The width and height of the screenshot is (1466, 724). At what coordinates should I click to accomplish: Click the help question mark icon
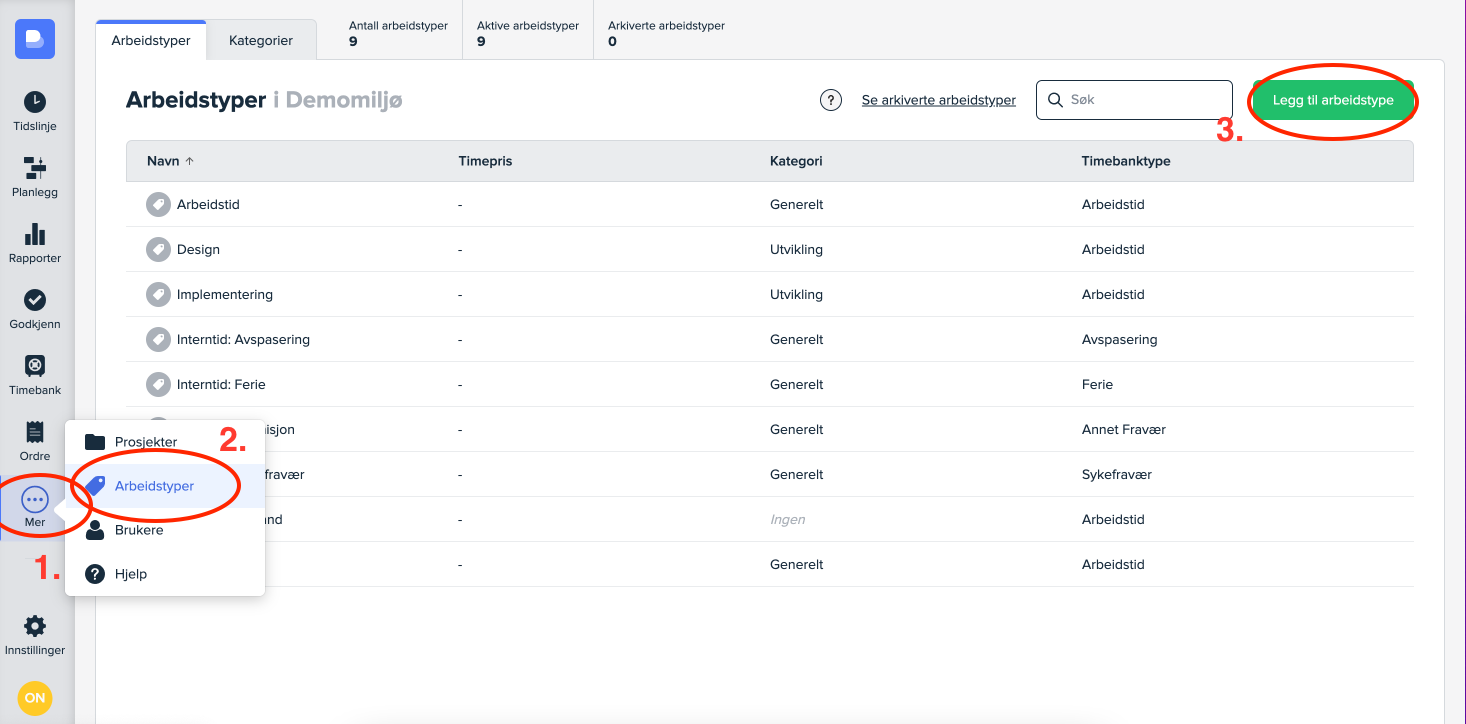click(x=830, y=100)
